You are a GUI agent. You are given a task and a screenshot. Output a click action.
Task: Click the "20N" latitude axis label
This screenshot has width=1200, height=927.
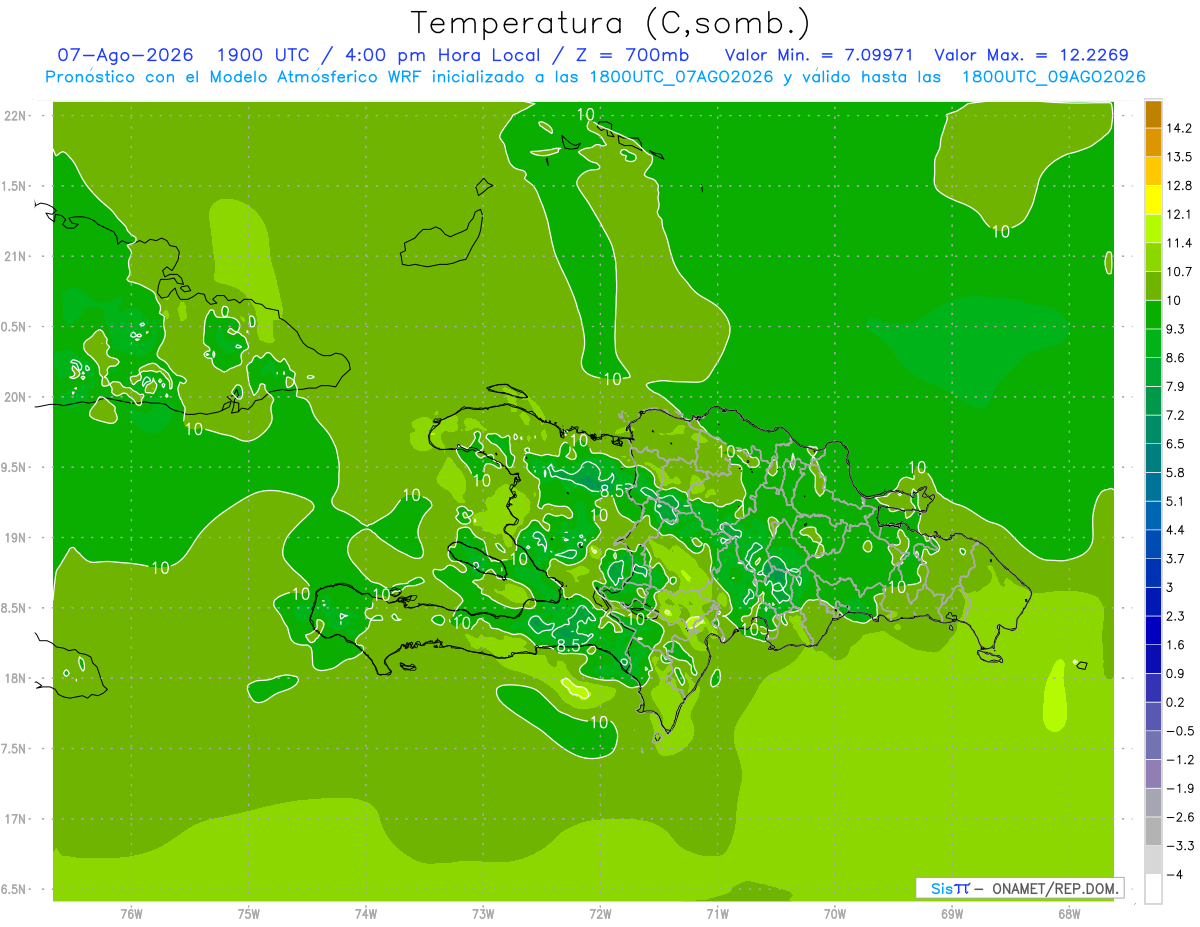point(16,397)
